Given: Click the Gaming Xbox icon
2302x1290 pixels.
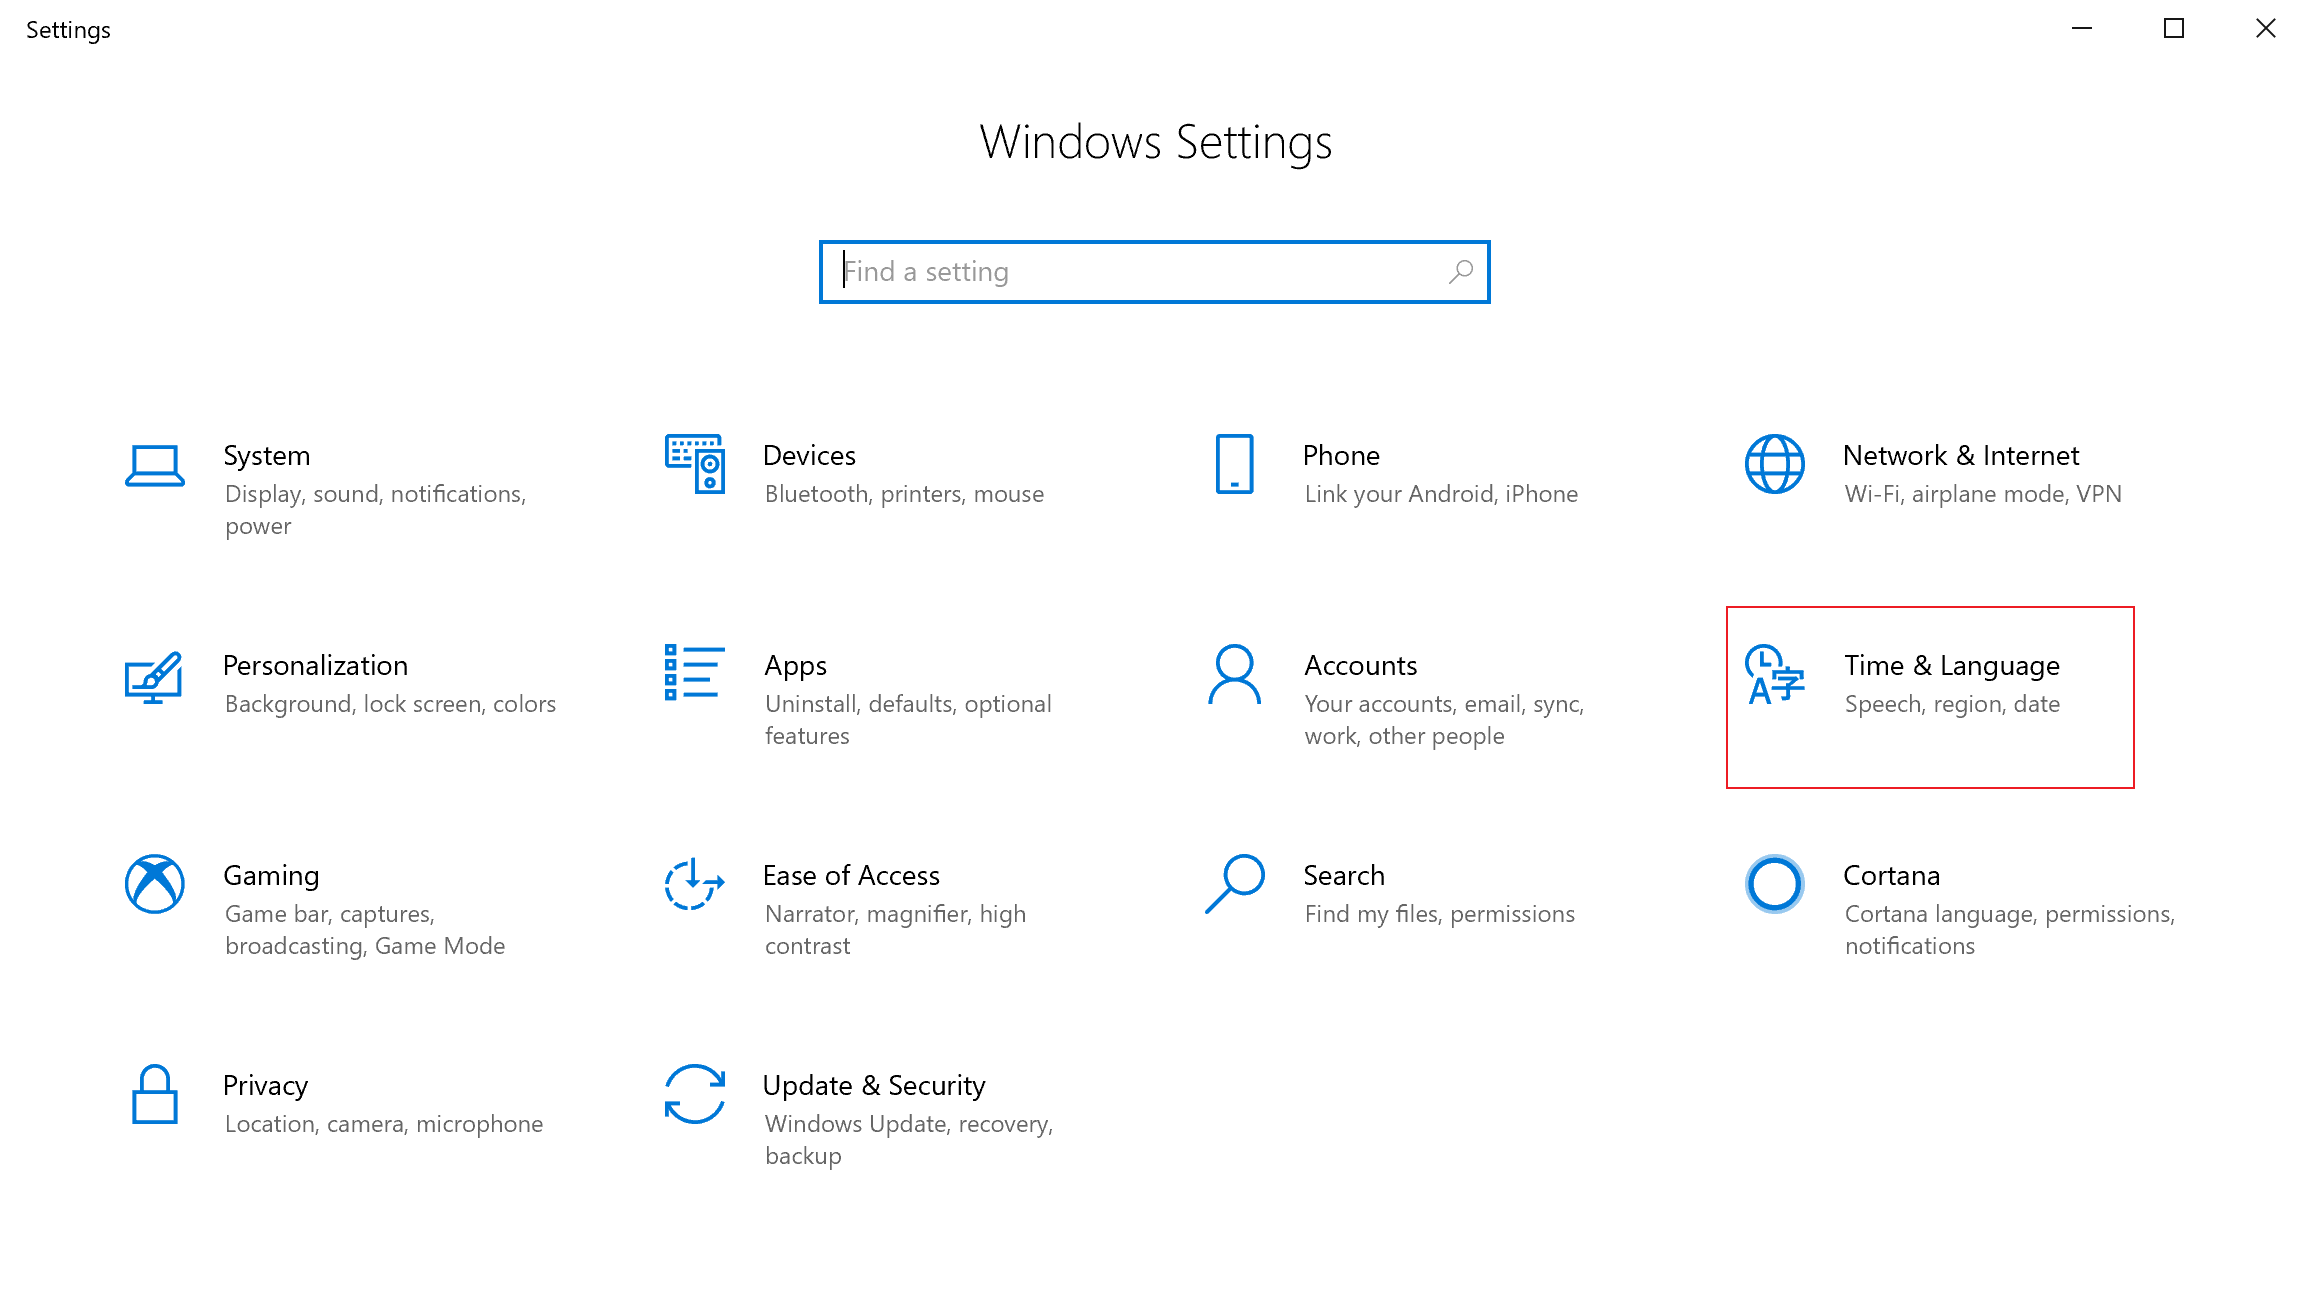Looking at the screenshot, I should (x=155, y=884).
